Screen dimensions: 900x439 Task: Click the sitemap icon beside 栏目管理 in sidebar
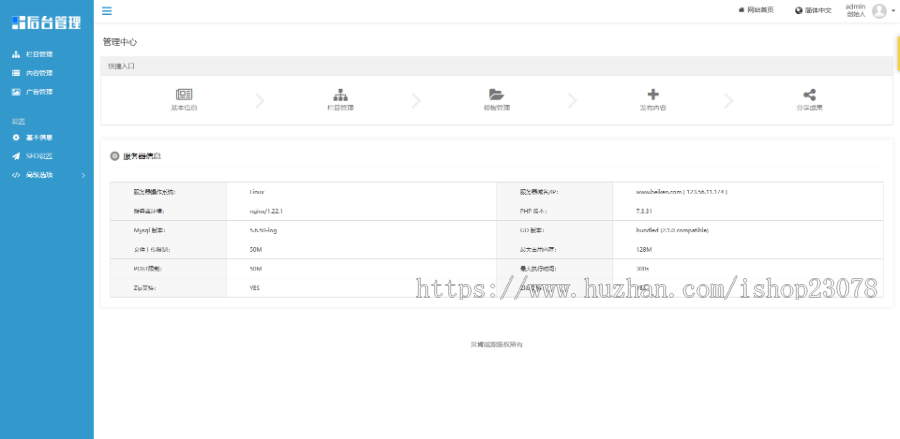(x=16, y=55)
